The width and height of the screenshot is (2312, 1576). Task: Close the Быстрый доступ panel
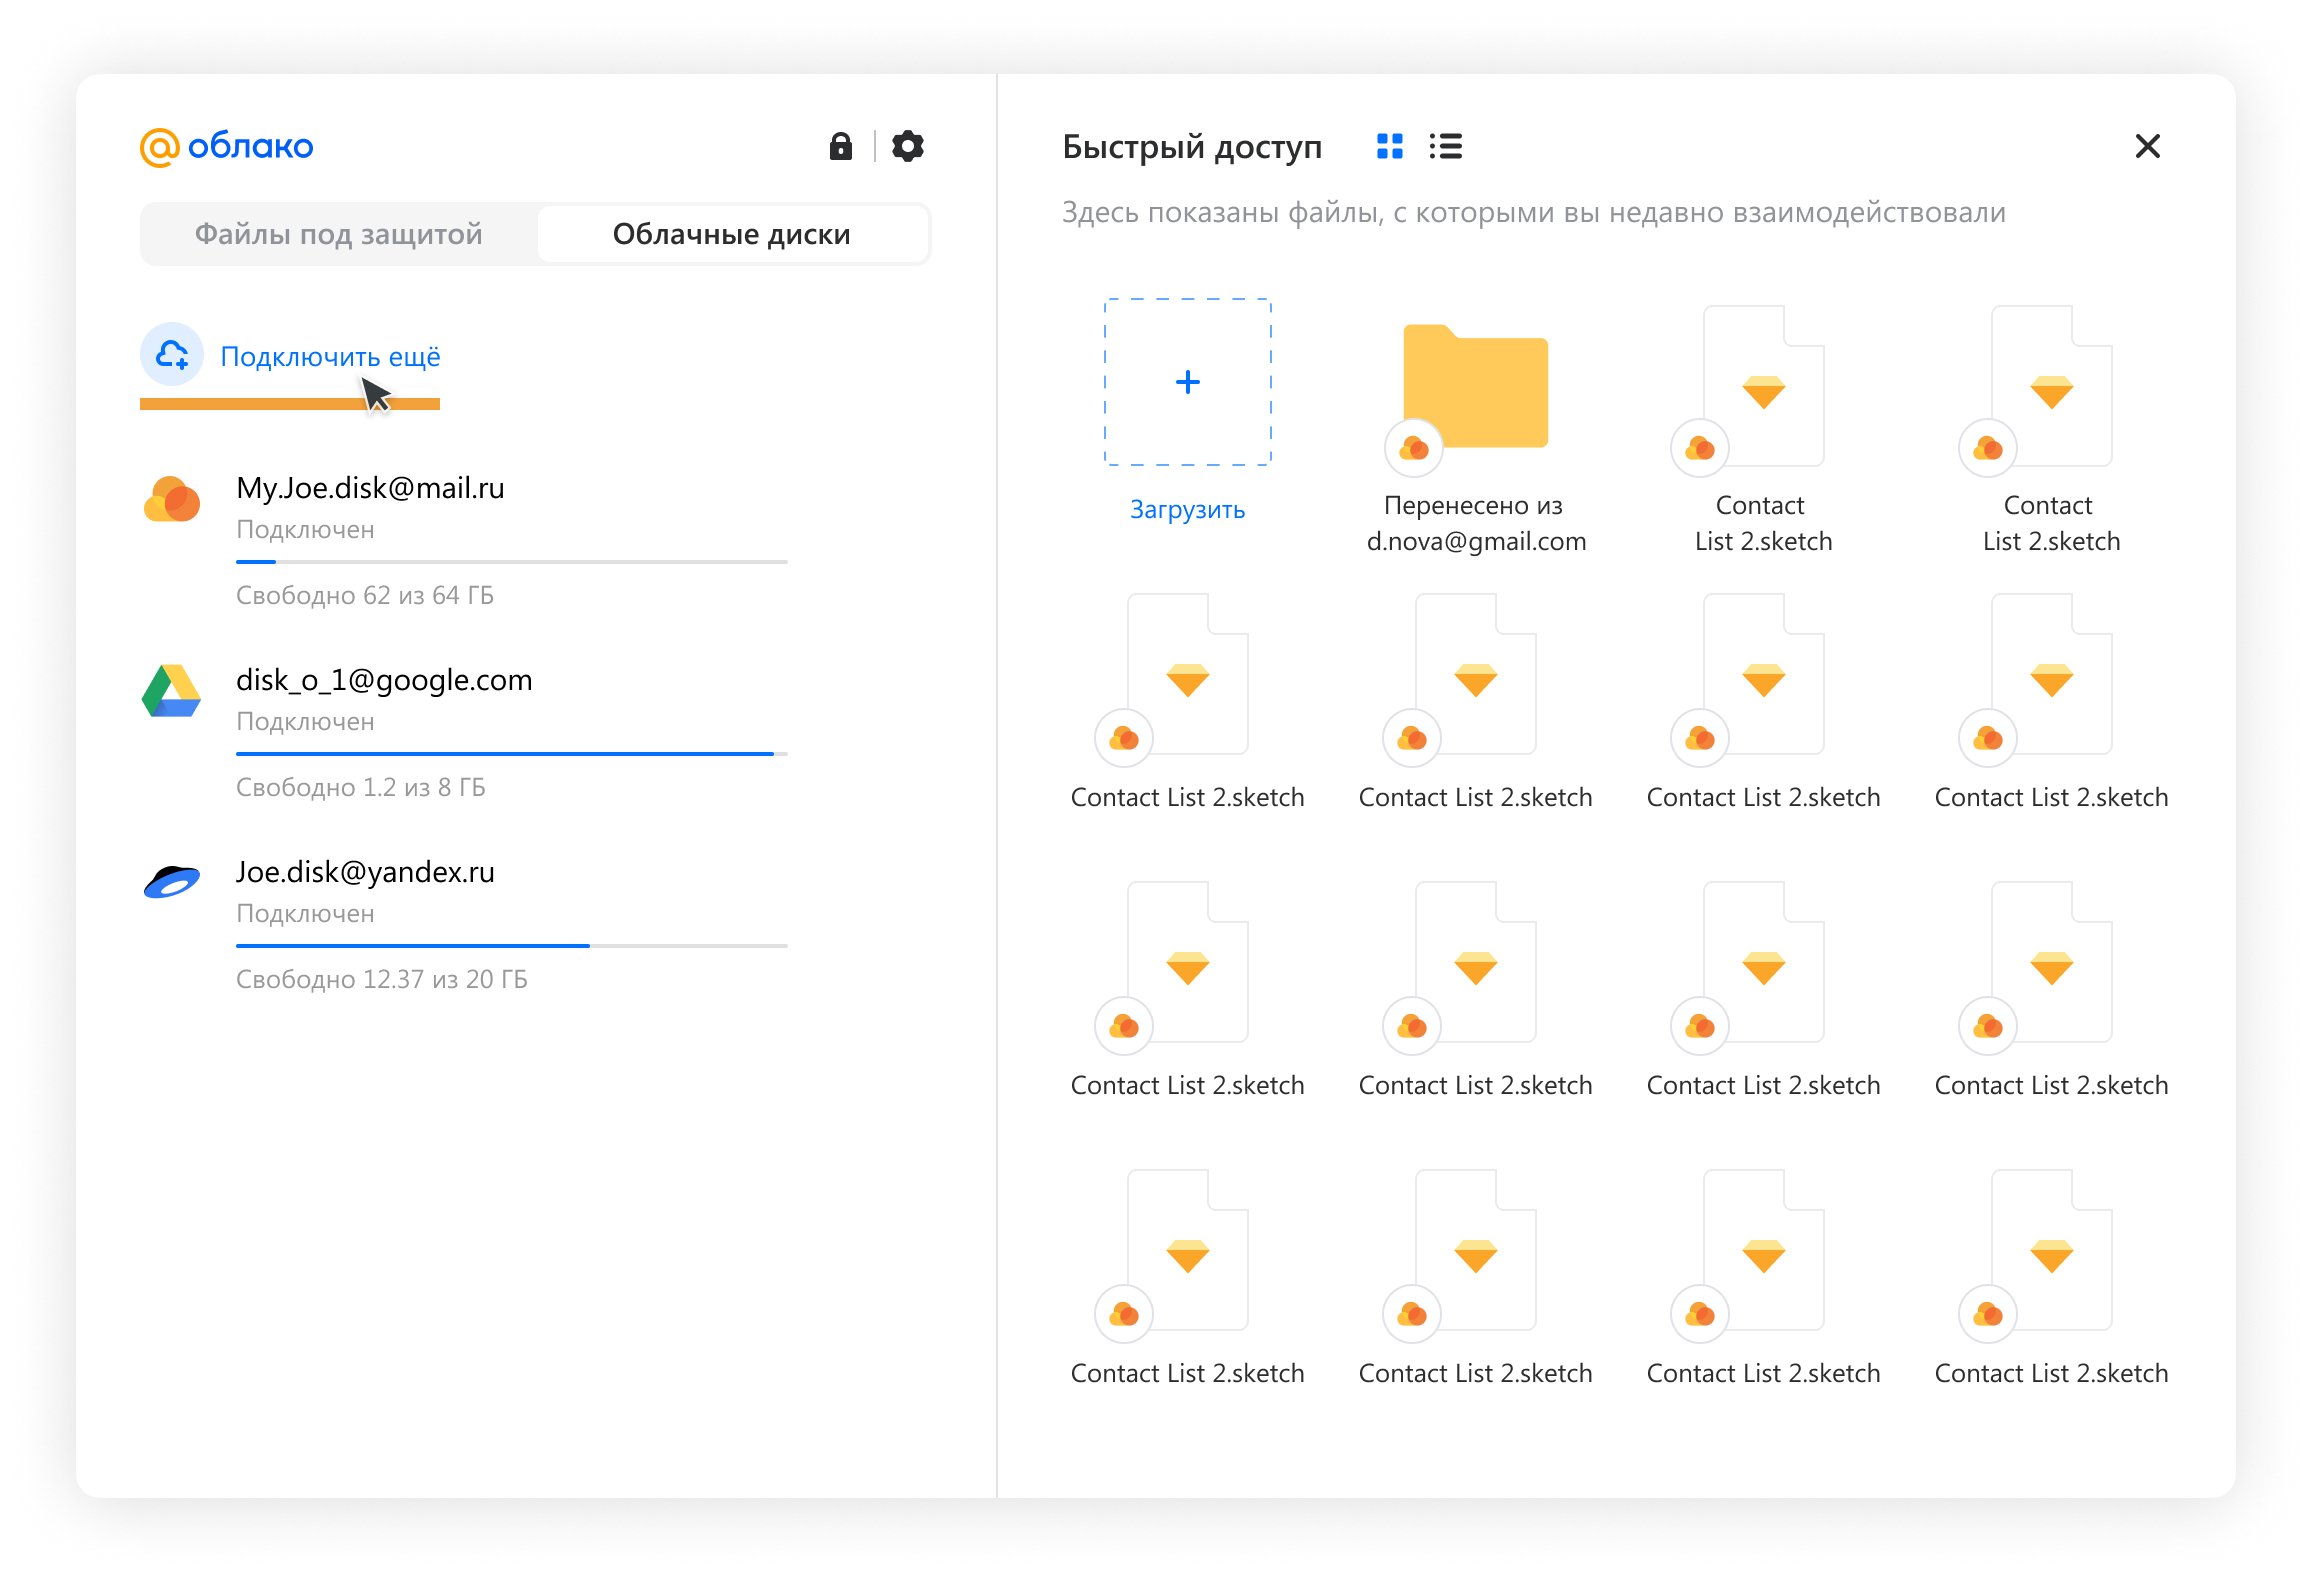point(2147,147)
